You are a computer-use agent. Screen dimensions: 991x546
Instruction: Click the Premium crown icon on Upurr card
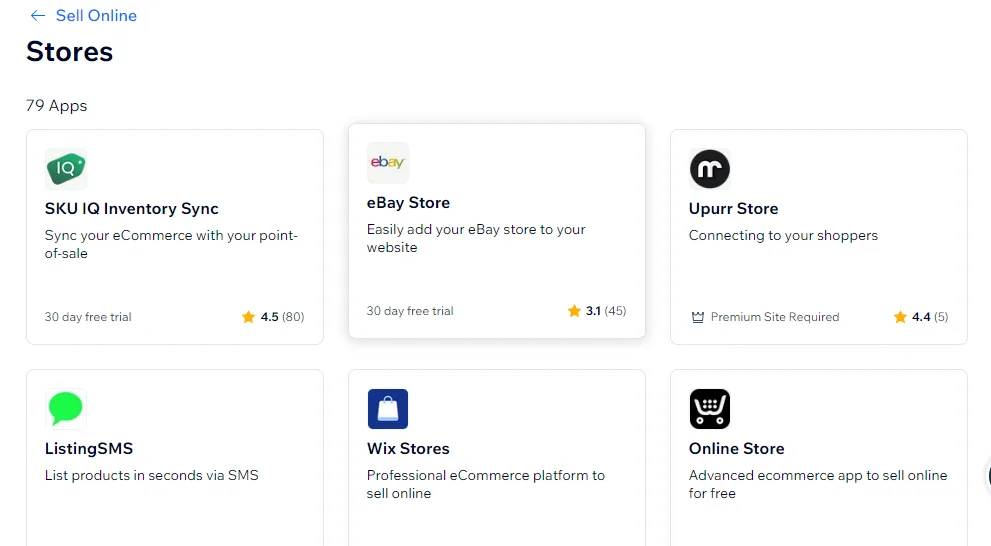click(697, 317)
